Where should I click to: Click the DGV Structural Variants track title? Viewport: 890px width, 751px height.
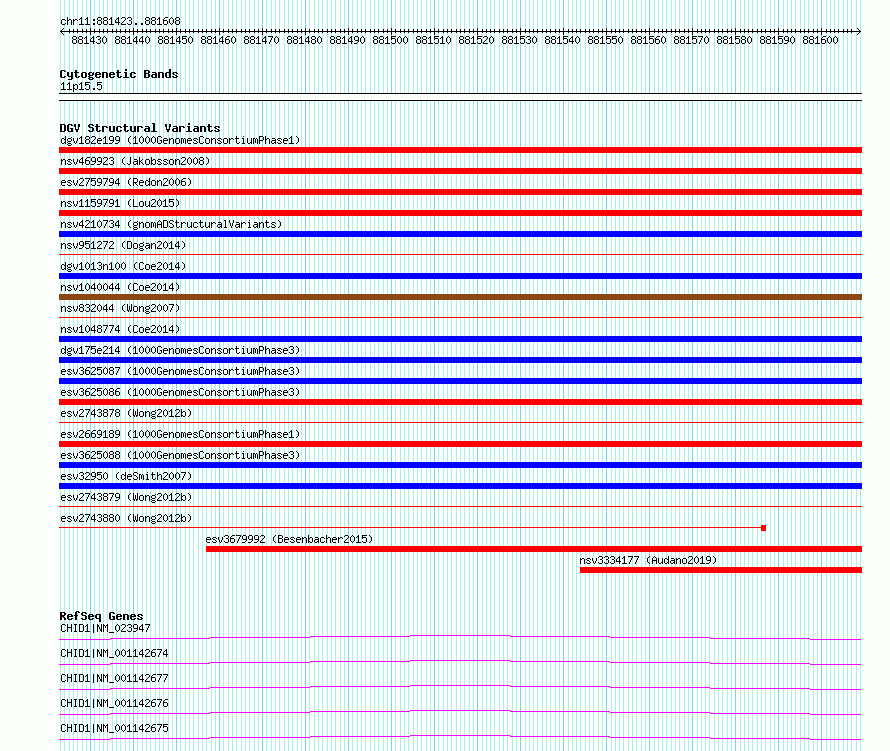[x=140, y=128]
